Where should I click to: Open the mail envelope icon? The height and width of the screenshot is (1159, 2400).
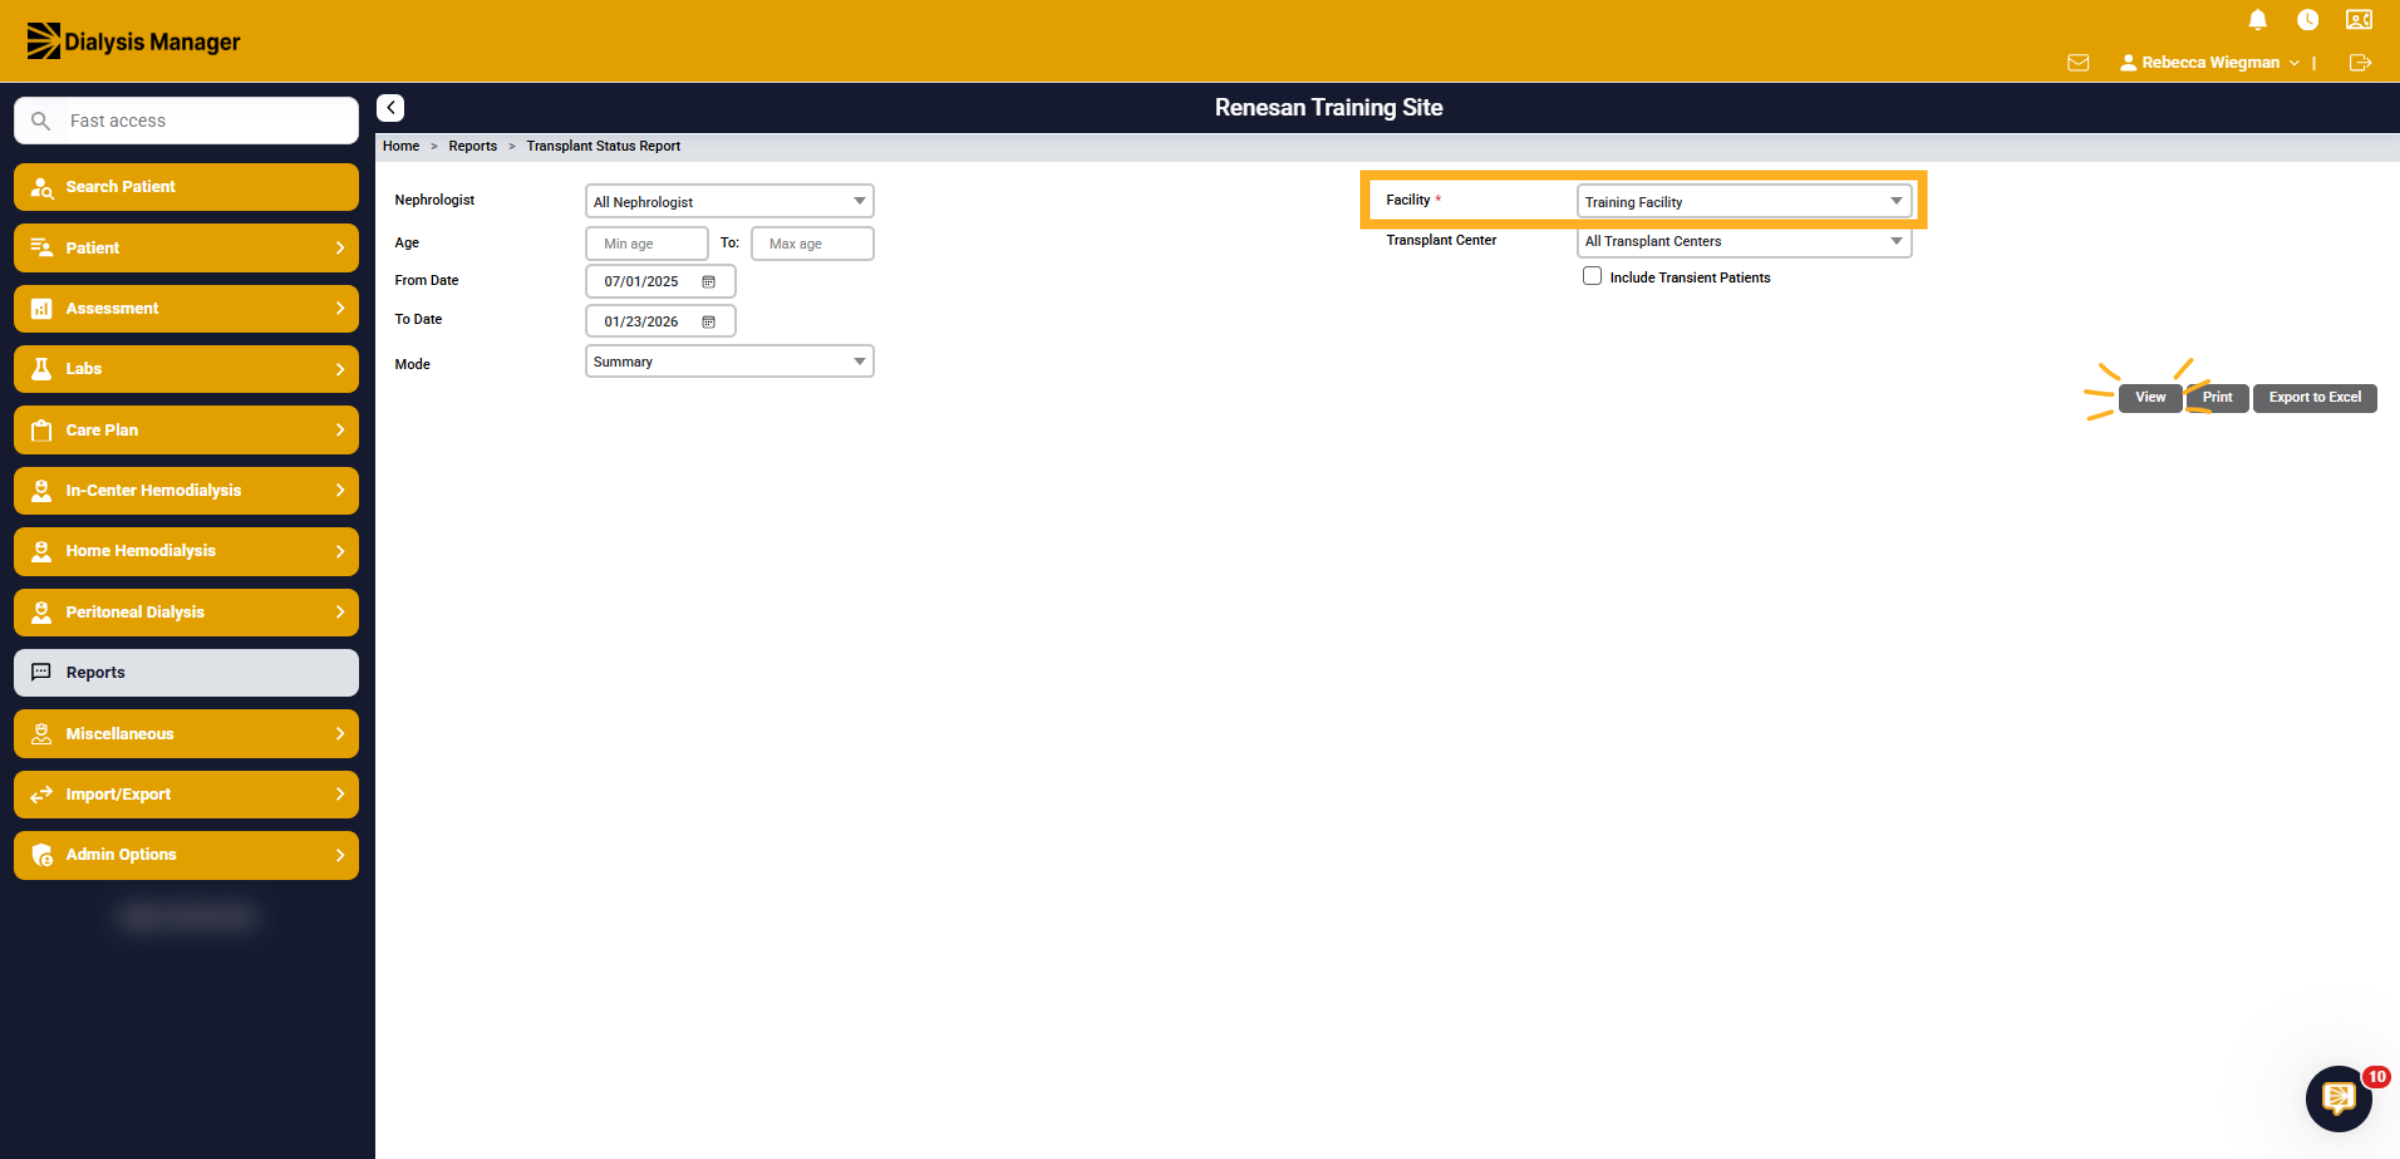pos(2078,63)
